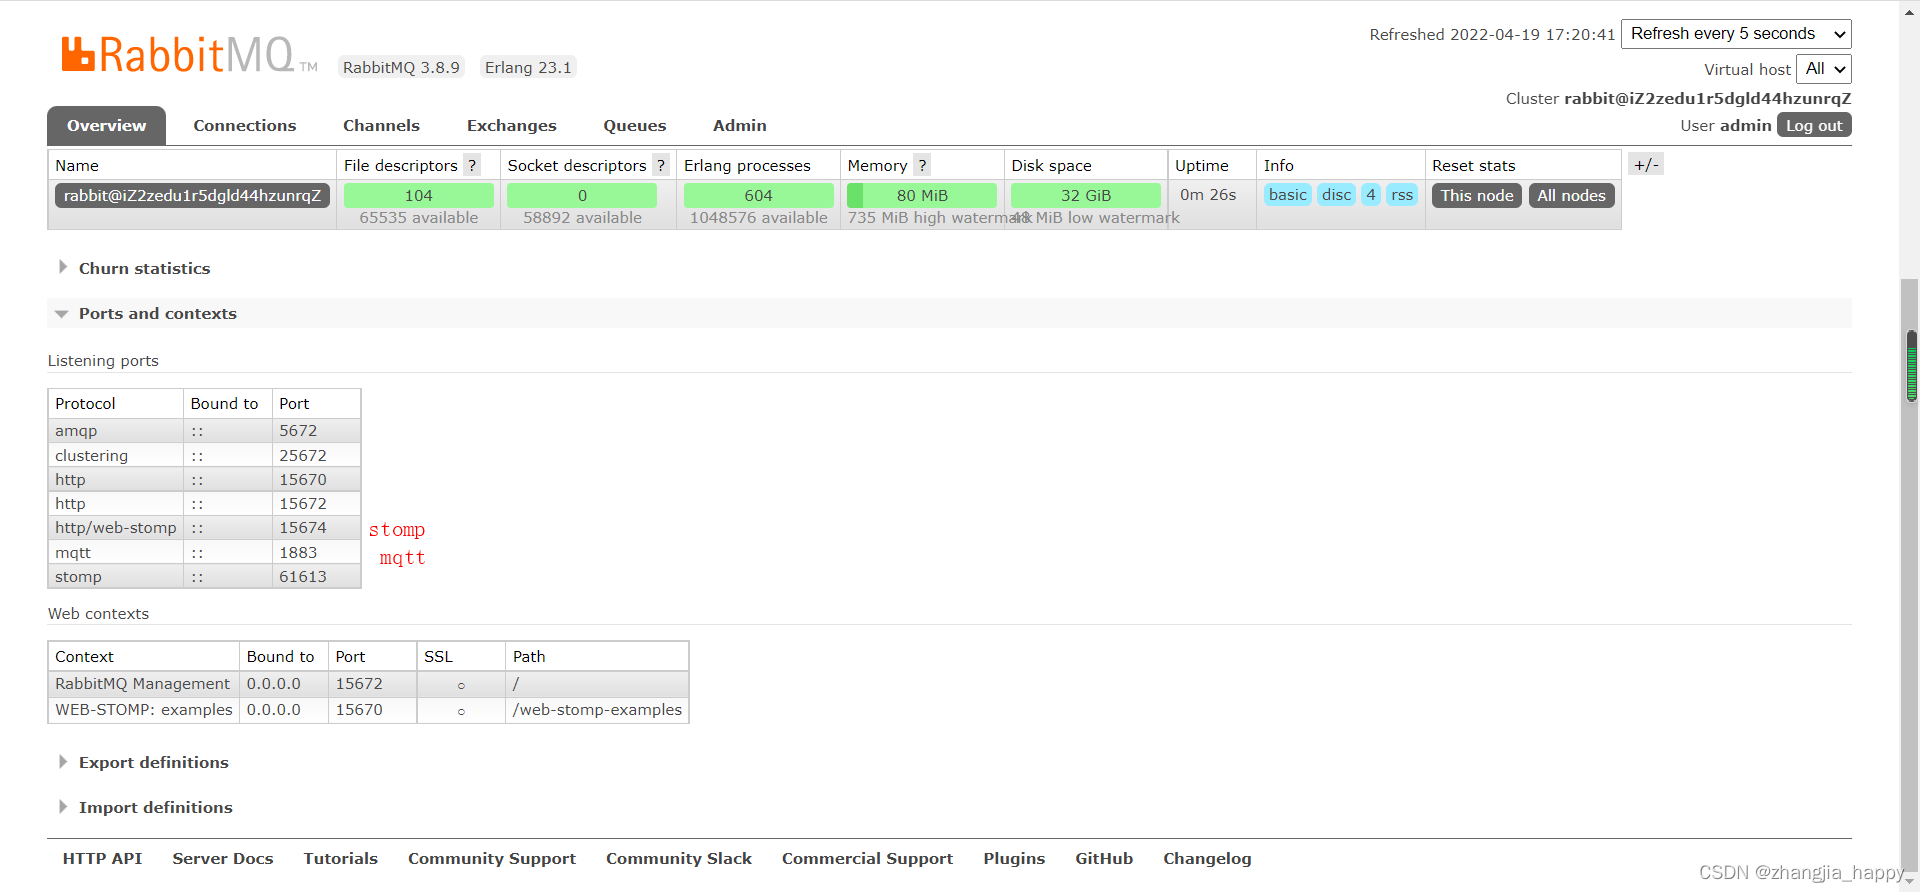Viewport: 1920px width, 892px height.
Task: Open the Channels tab
Action: (x=381, y=125)
